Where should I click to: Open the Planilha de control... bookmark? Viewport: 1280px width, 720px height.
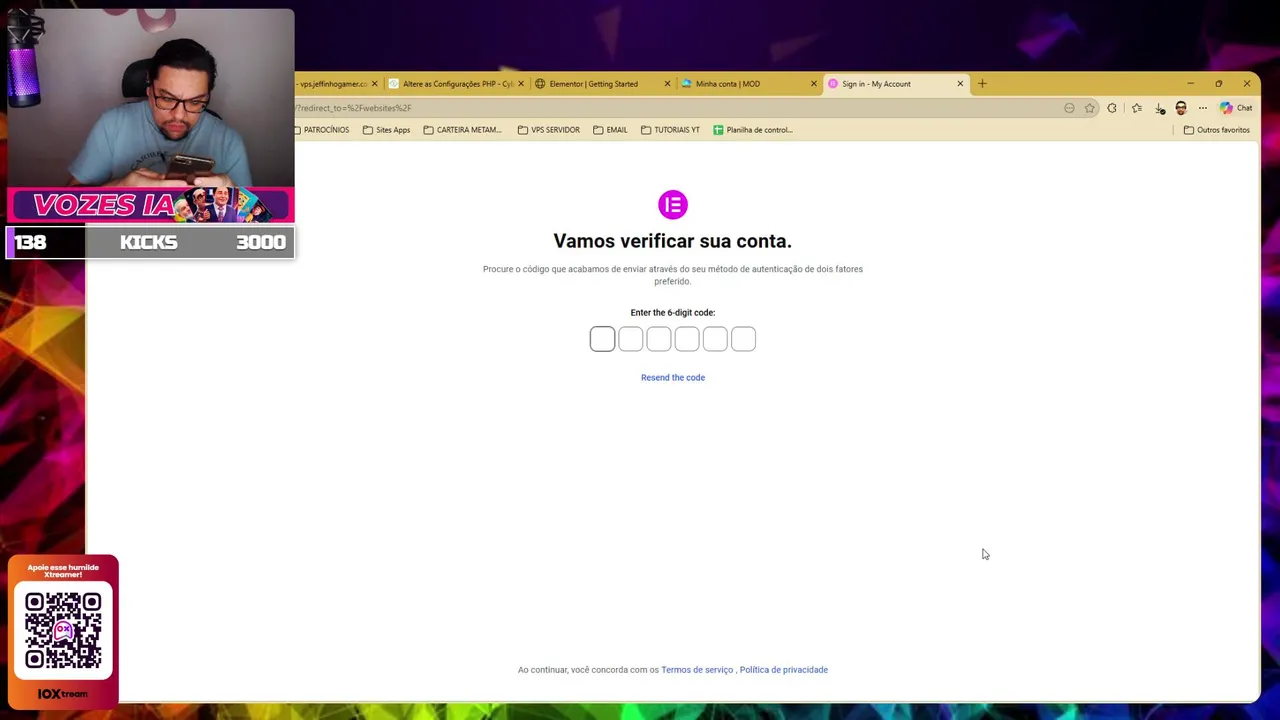752,130
